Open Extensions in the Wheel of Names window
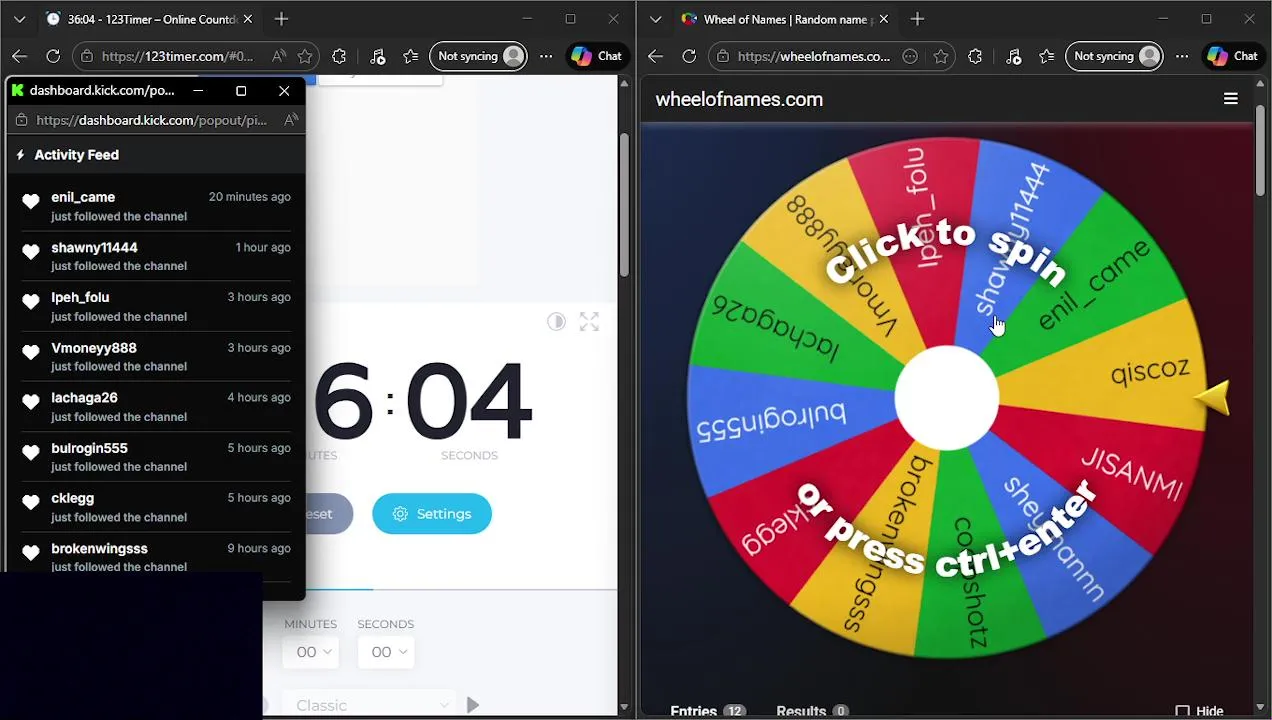 (x=975, y=56)
